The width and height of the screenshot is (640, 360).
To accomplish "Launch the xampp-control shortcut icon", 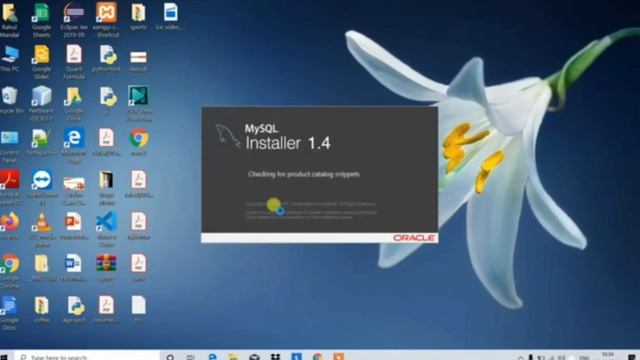I will pyautogui.click(x=106, y=20).
